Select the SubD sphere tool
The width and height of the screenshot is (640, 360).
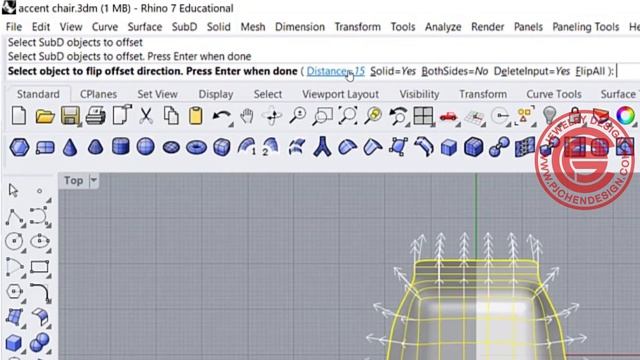coord(145,147)
